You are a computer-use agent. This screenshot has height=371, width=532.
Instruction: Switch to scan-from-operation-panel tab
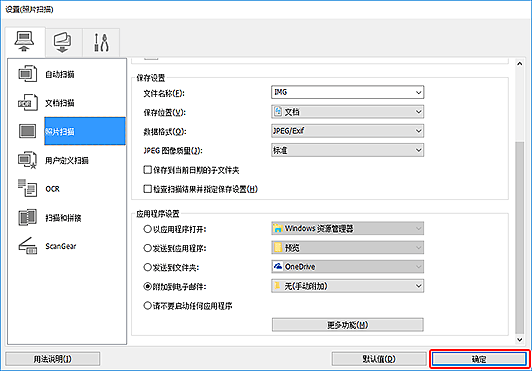63,42
